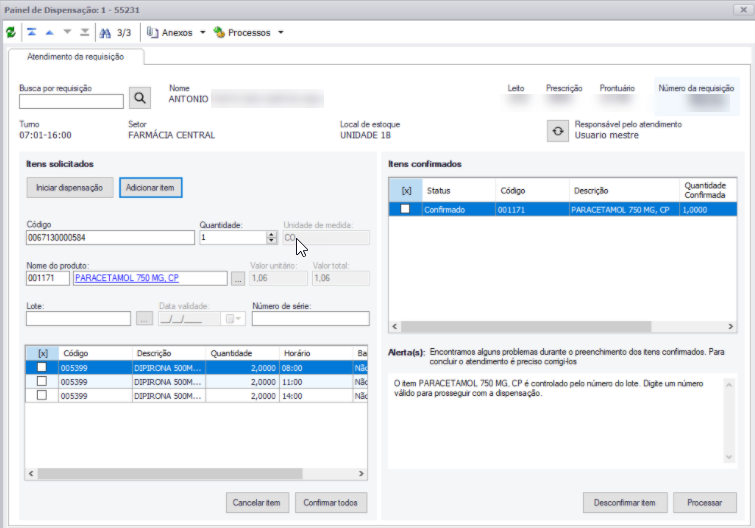Check the DIPIRONA 11:00 row checkbox
The height and width of the screenshot is (528, 755).
(42, 382)
